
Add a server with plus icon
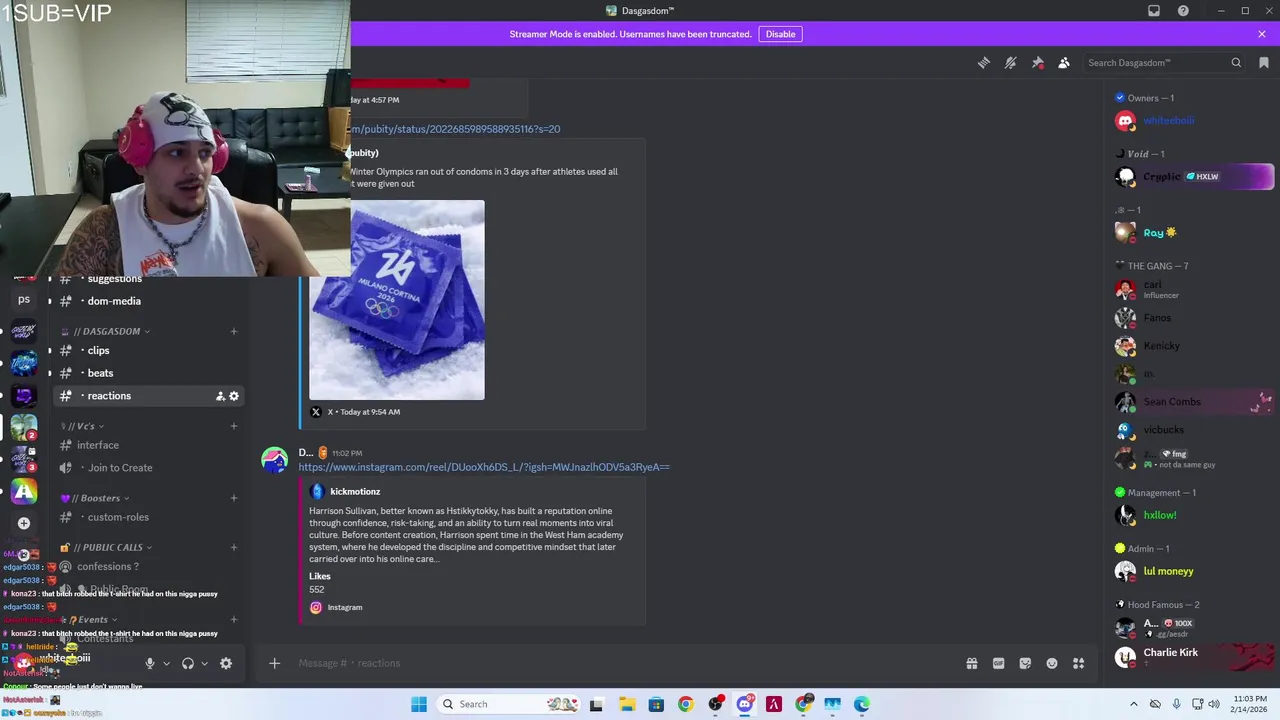point(24,523)
